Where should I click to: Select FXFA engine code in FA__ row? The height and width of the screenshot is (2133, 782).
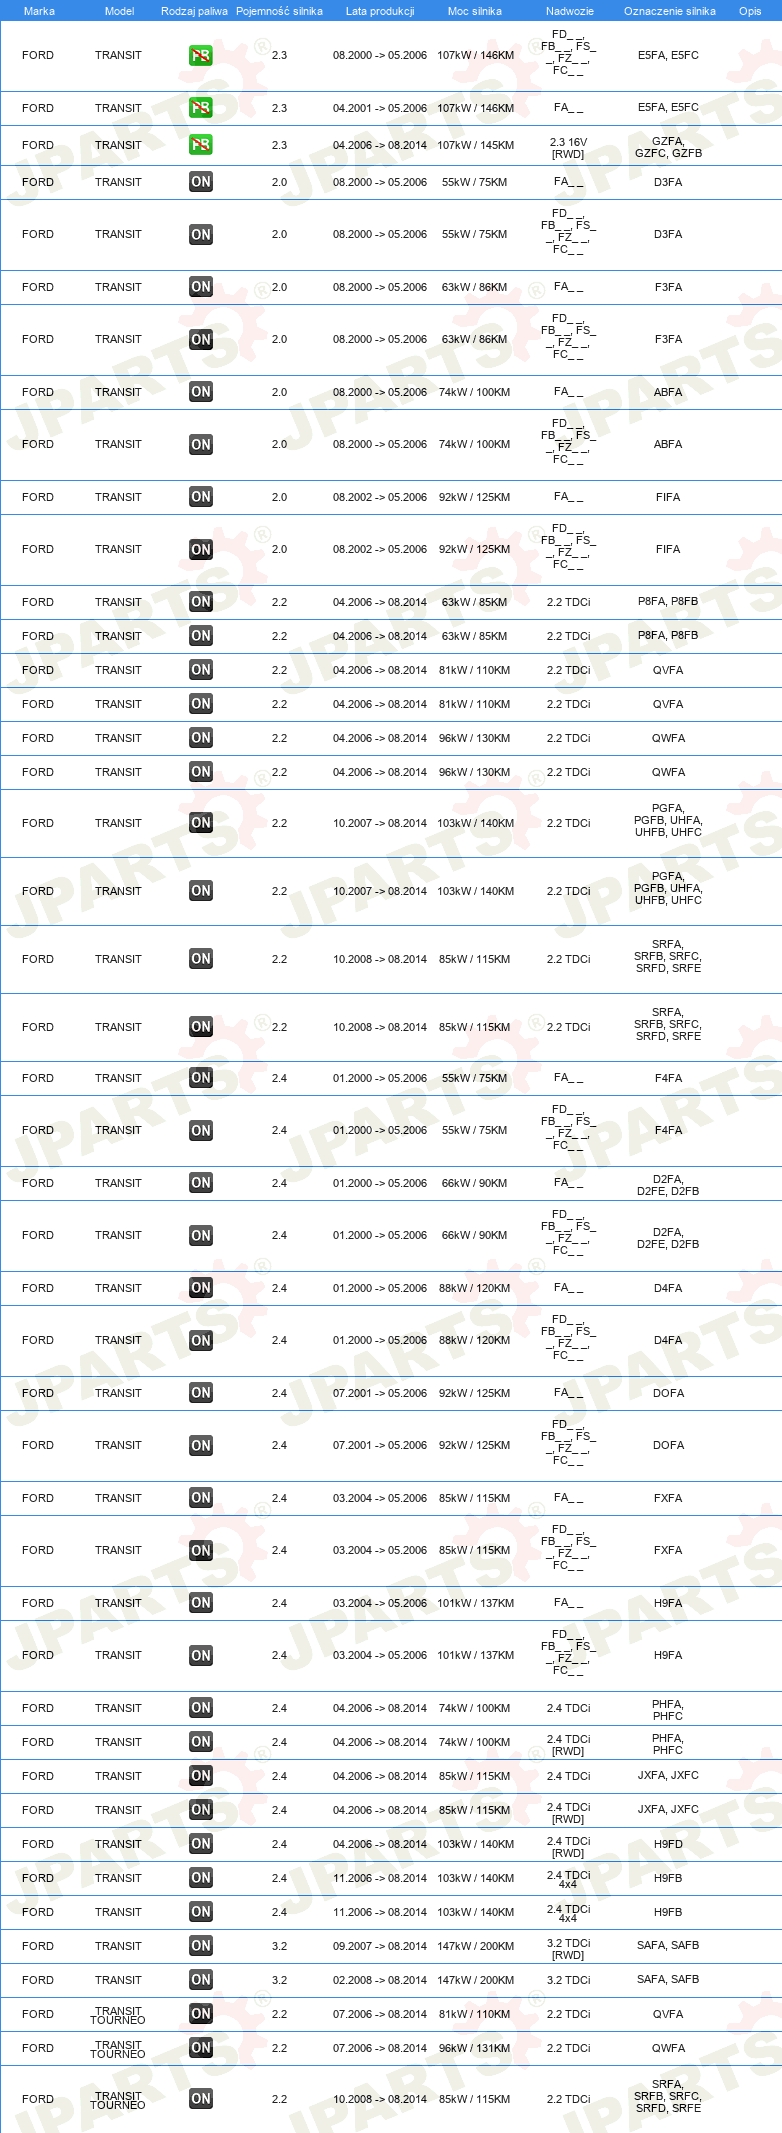(x=668, y=1498)
